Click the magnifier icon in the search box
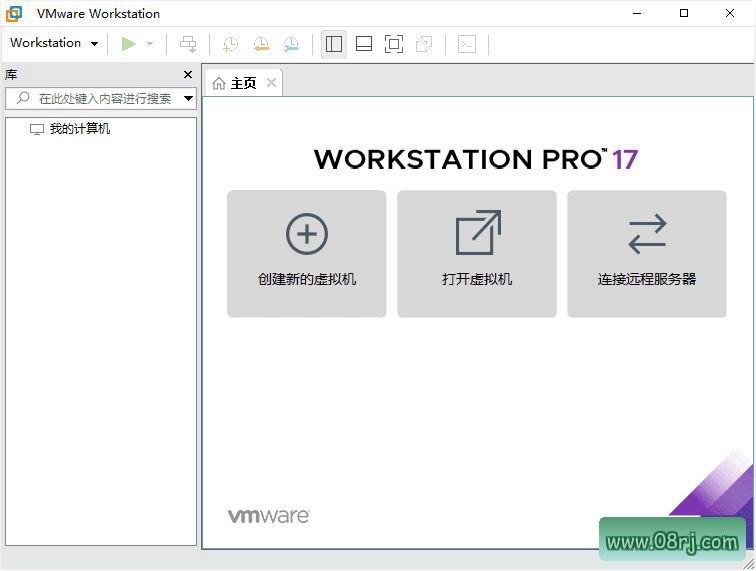The image size is (756, 571). point(23,98)
